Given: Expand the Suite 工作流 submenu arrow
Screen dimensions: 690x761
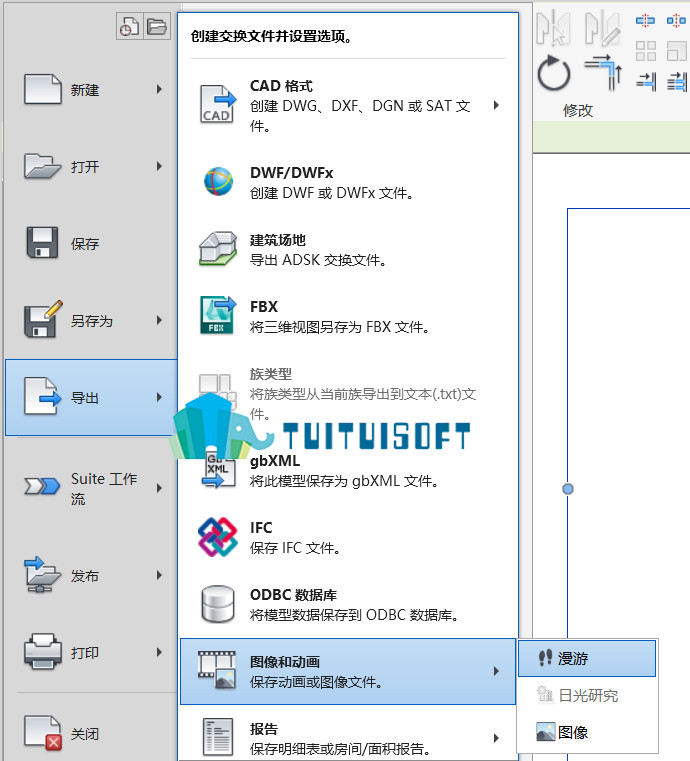Looking at the screenshot, I should coord(159,488).
